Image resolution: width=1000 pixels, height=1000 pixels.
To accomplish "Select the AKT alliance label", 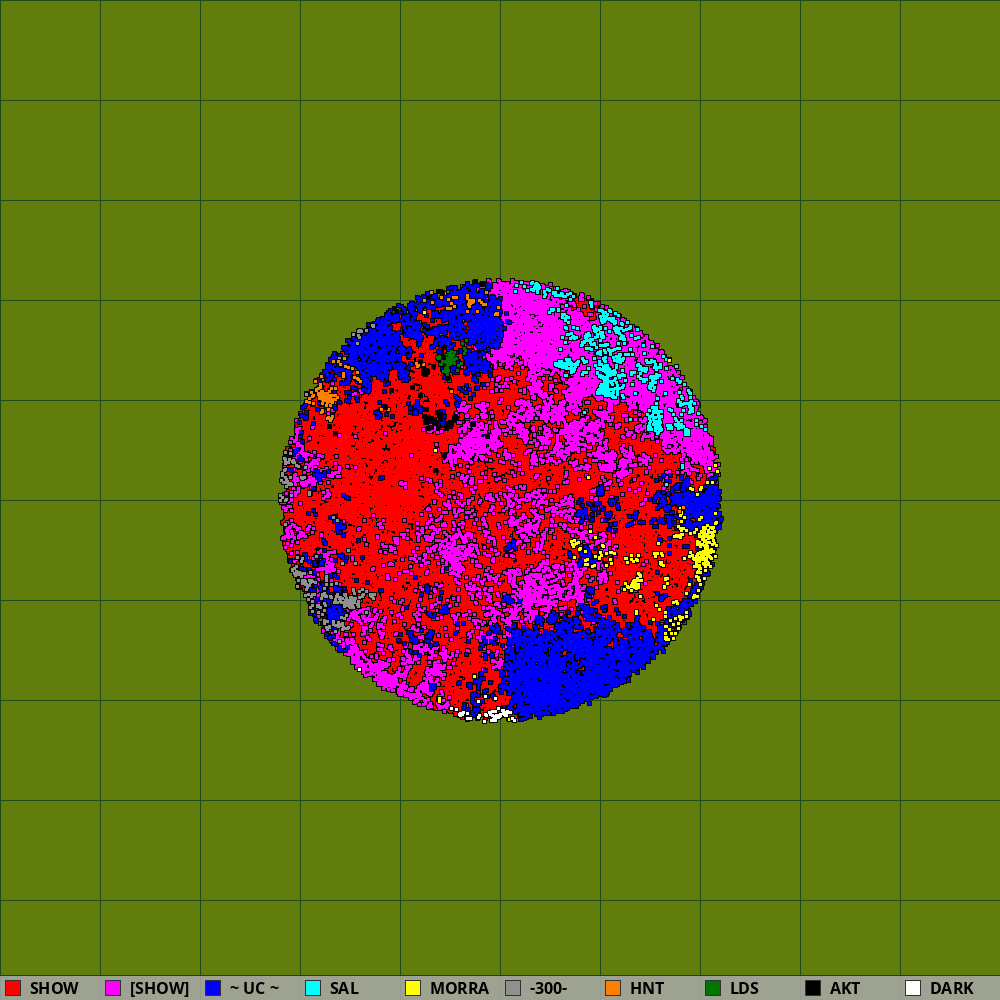I will tap(845, 989).
